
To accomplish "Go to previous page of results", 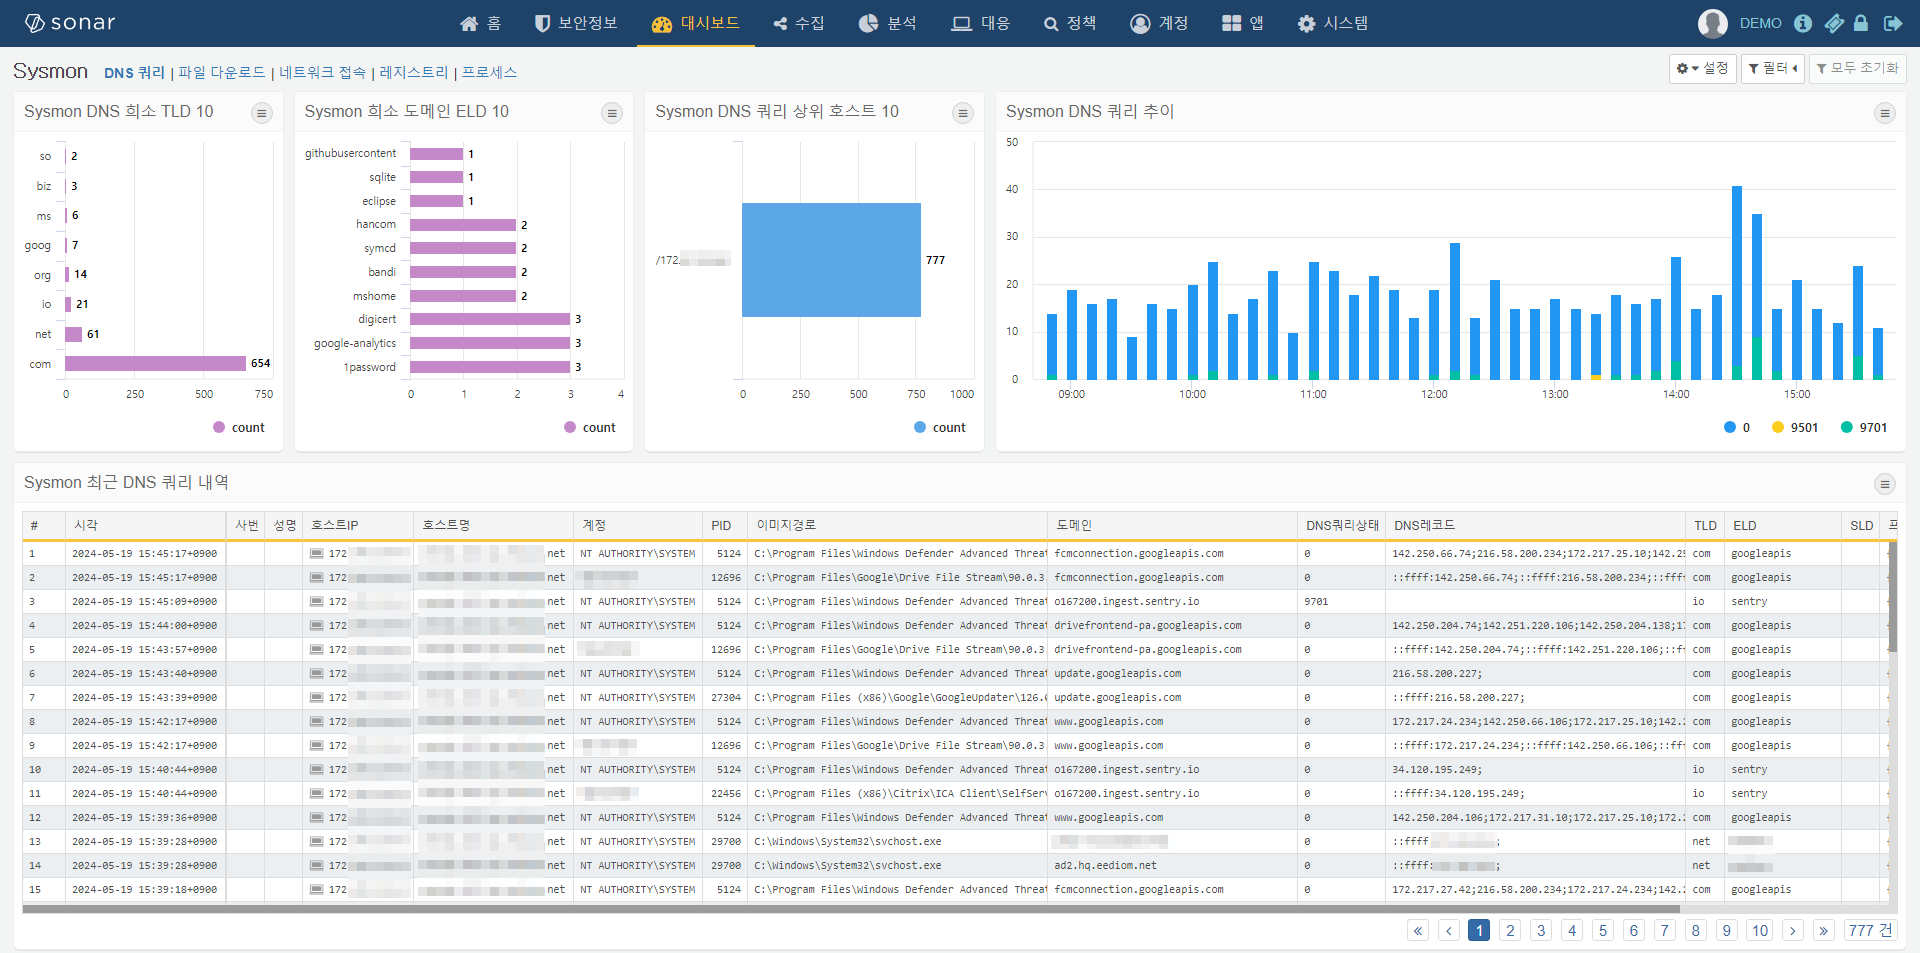I will [1449, 931].
